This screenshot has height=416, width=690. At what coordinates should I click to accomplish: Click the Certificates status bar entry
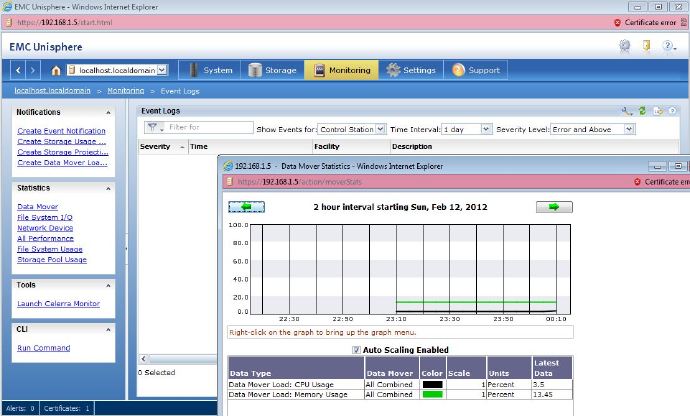[x=66, y=408]
